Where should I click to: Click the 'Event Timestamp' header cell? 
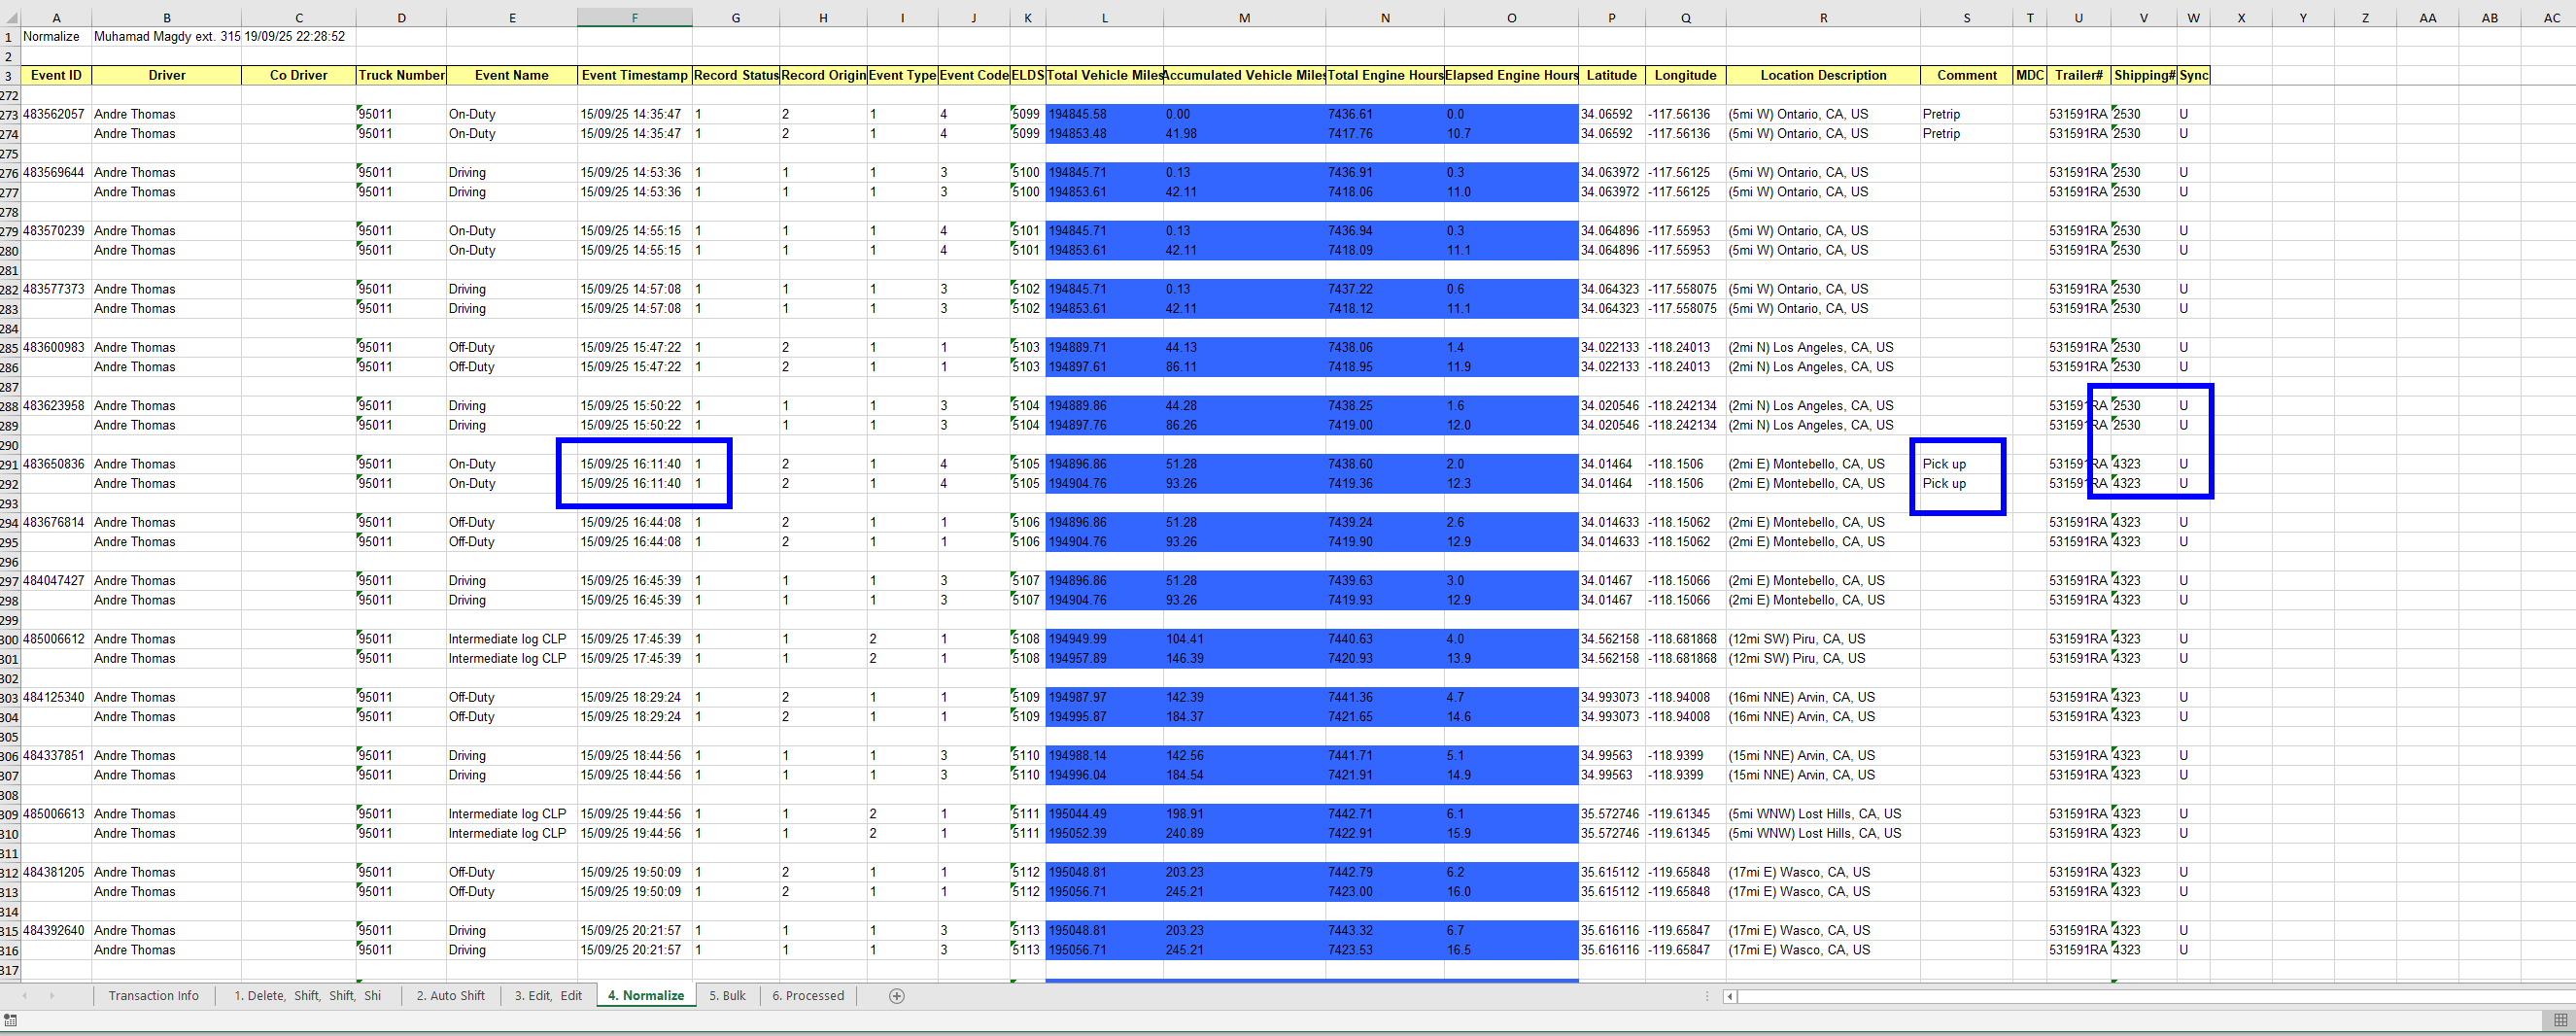[635, 75]
